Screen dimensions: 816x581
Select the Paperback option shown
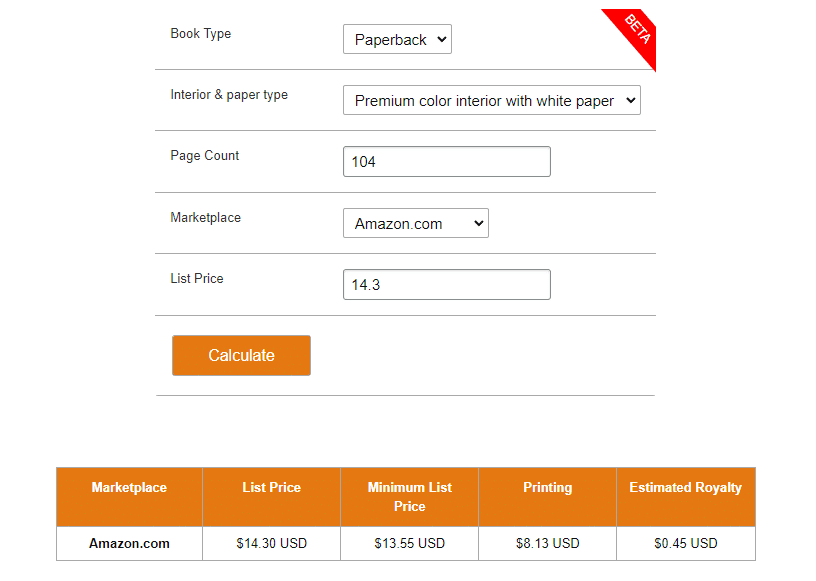[380, 39]
